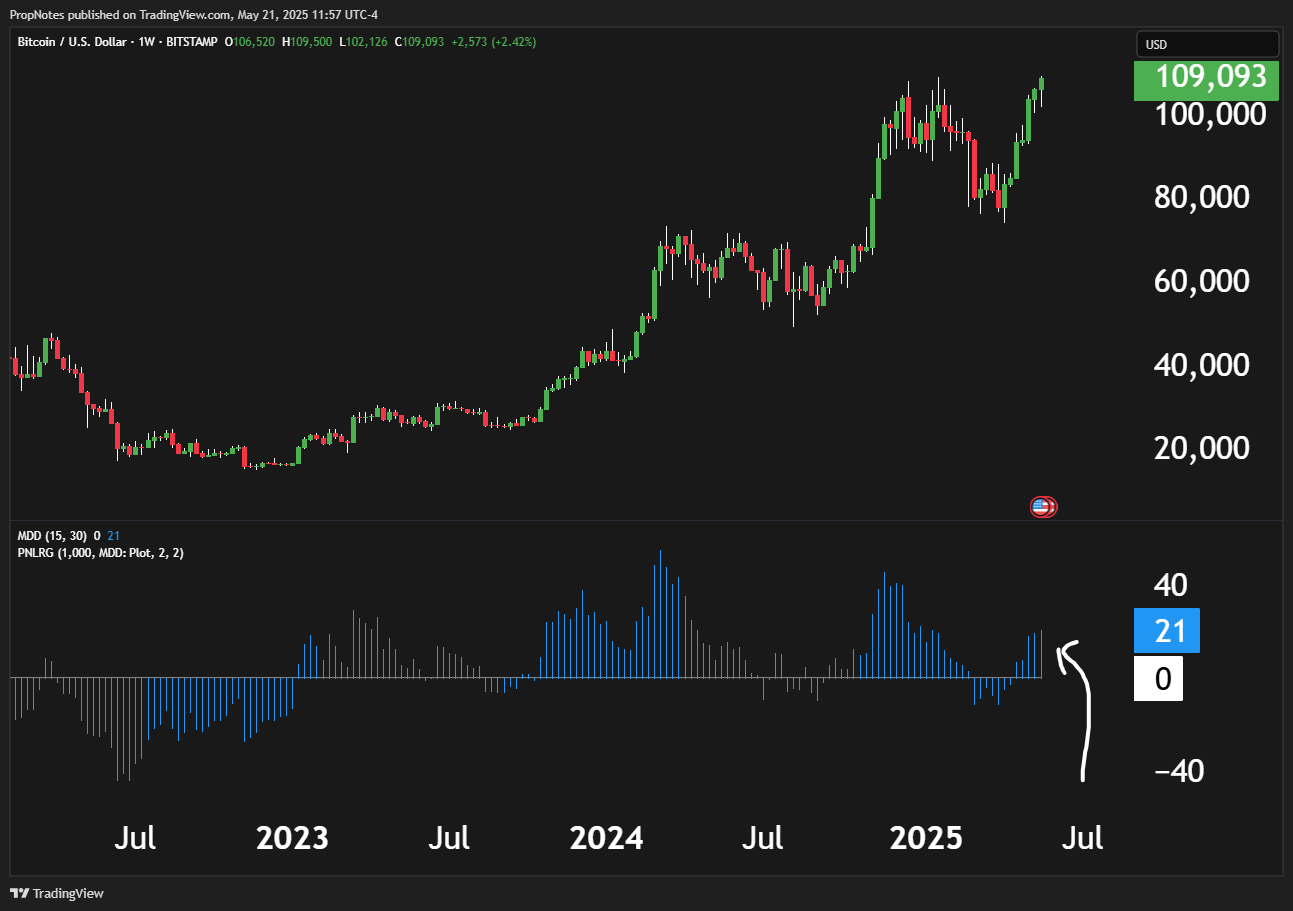
Task: Select the 2025 label on the time axis
Action: [926, 838]
